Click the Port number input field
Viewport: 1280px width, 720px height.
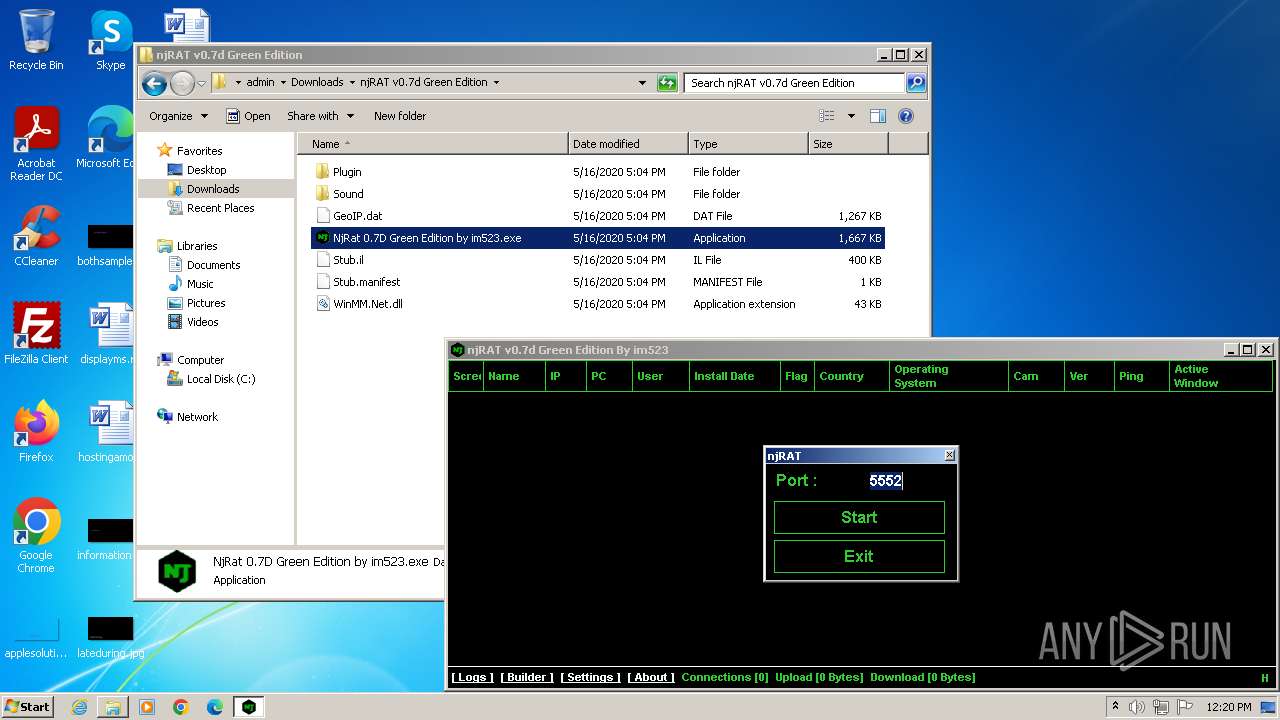886,481
